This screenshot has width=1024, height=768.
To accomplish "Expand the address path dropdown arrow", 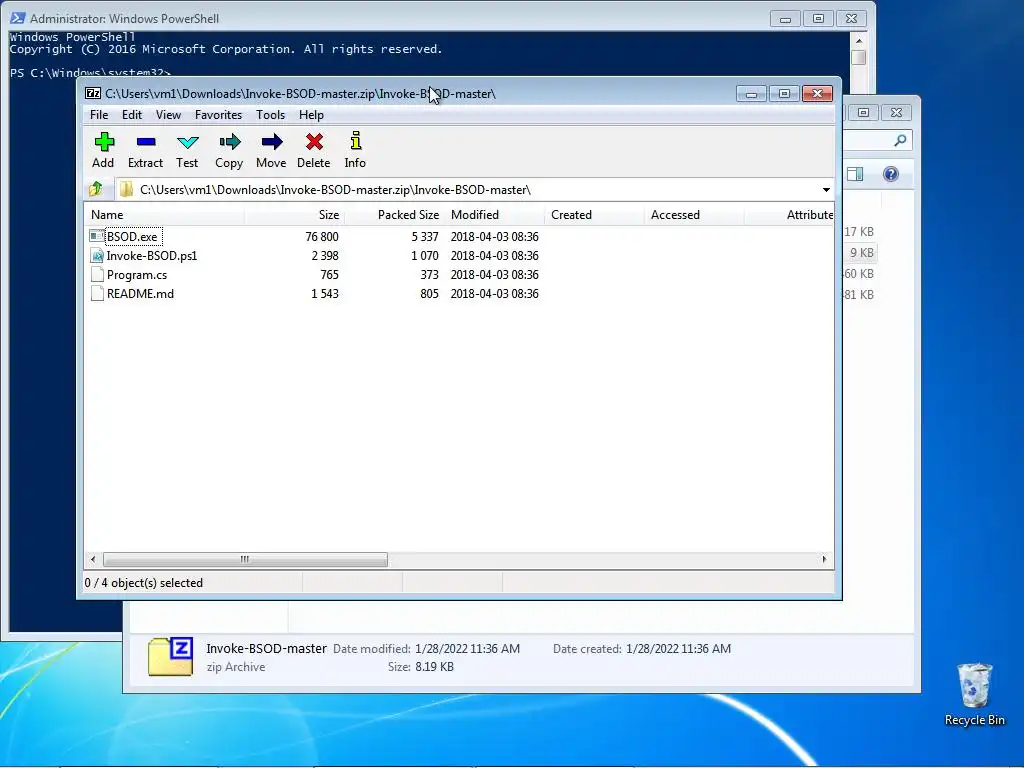I will pyautogui.click(x=826, y=190).
